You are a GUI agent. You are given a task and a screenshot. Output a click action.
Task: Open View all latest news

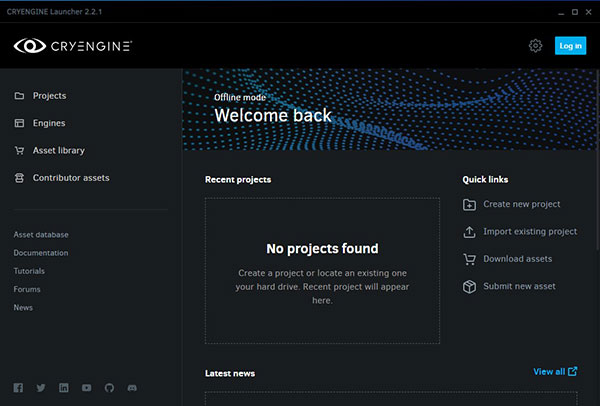point(555,372)
